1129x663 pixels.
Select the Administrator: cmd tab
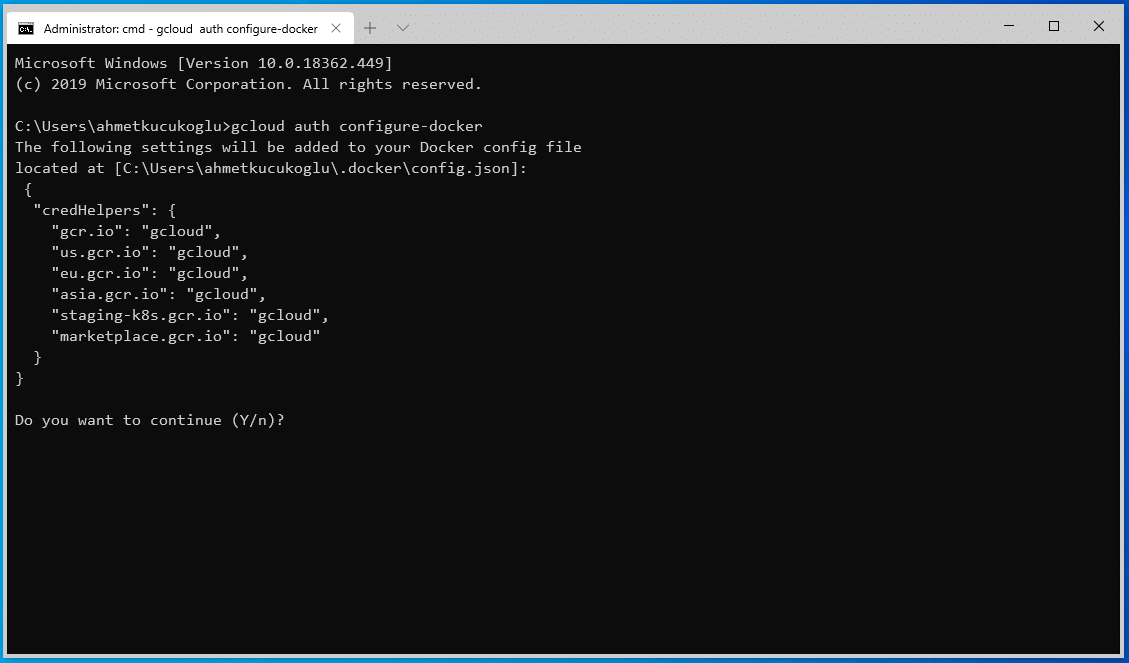(x=180, y=28)
